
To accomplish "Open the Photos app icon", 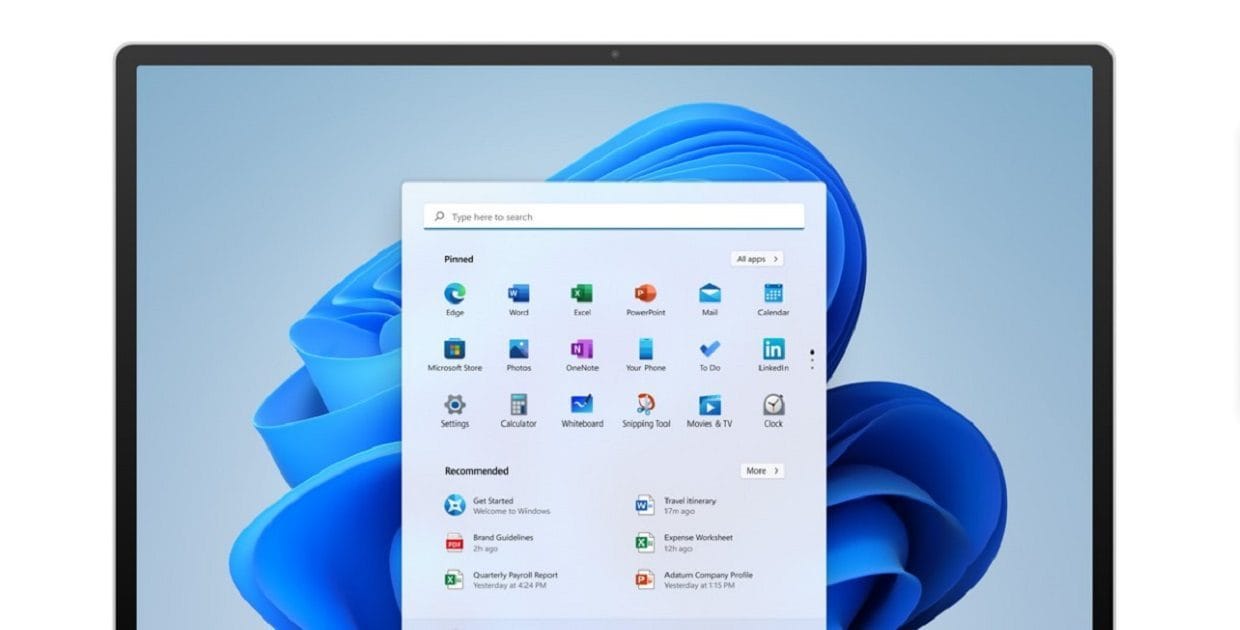I will 518,349.
